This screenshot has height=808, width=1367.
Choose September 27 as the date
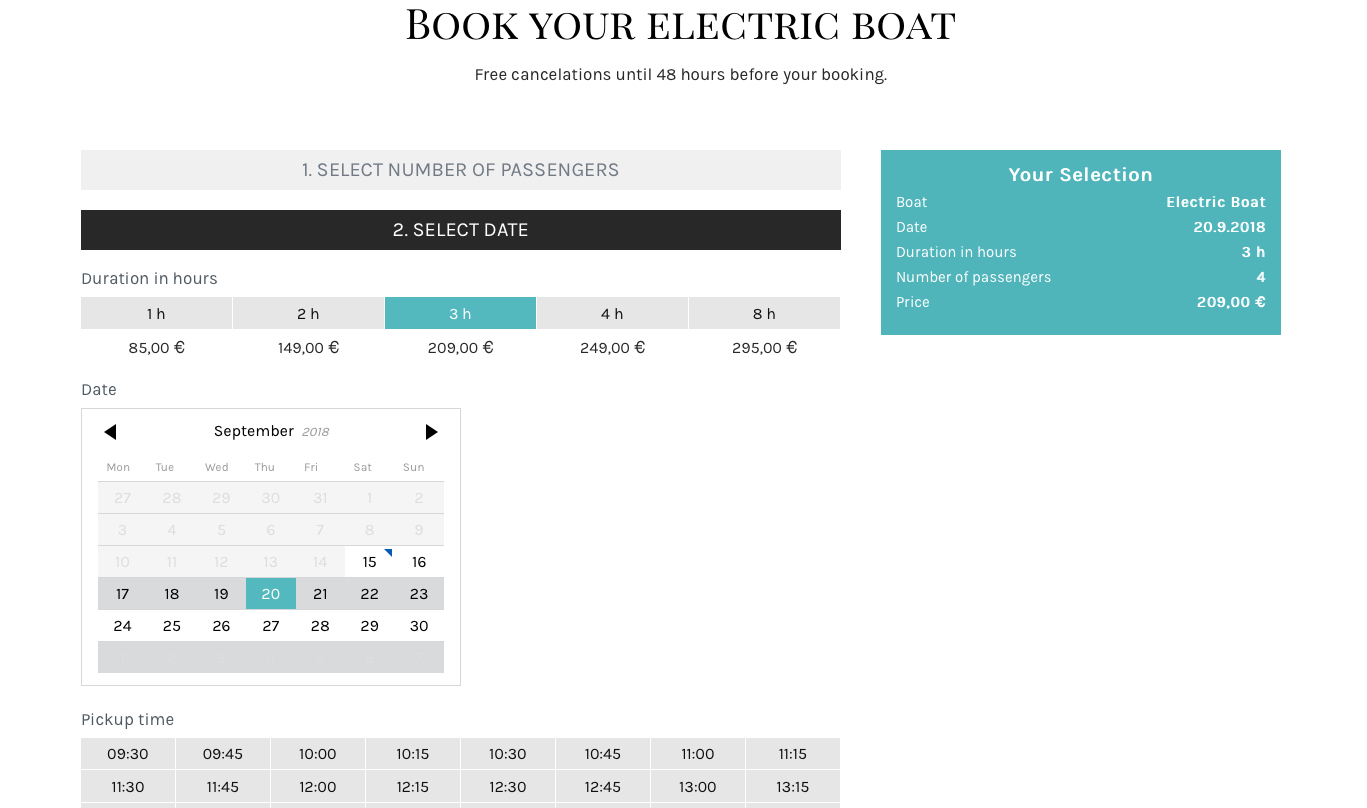pos(271,626)
